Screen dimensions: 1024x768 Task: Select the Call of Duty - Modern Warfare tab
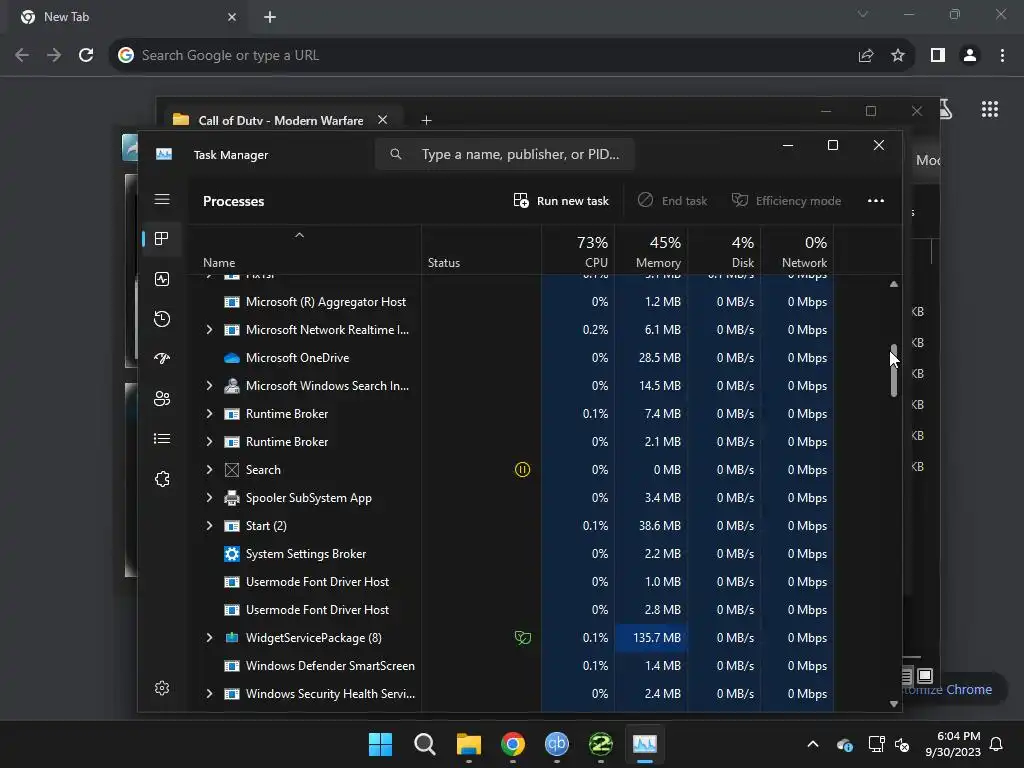tap(281, 120)
